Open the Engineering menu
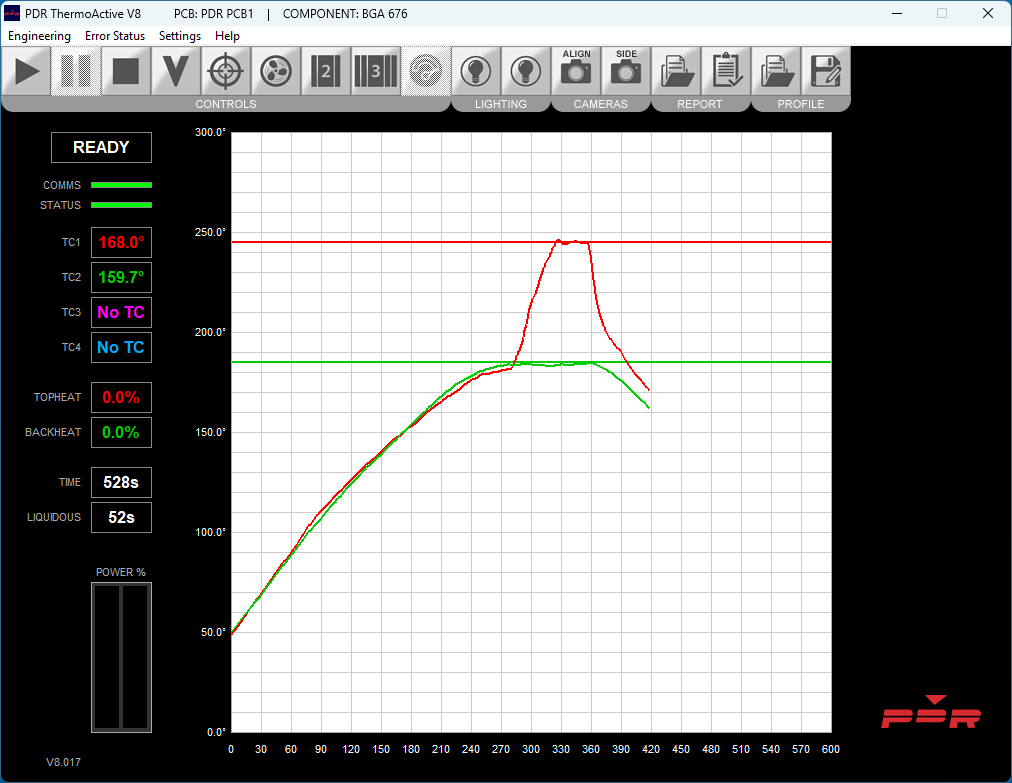1012x783 pixels. (39, 35)
